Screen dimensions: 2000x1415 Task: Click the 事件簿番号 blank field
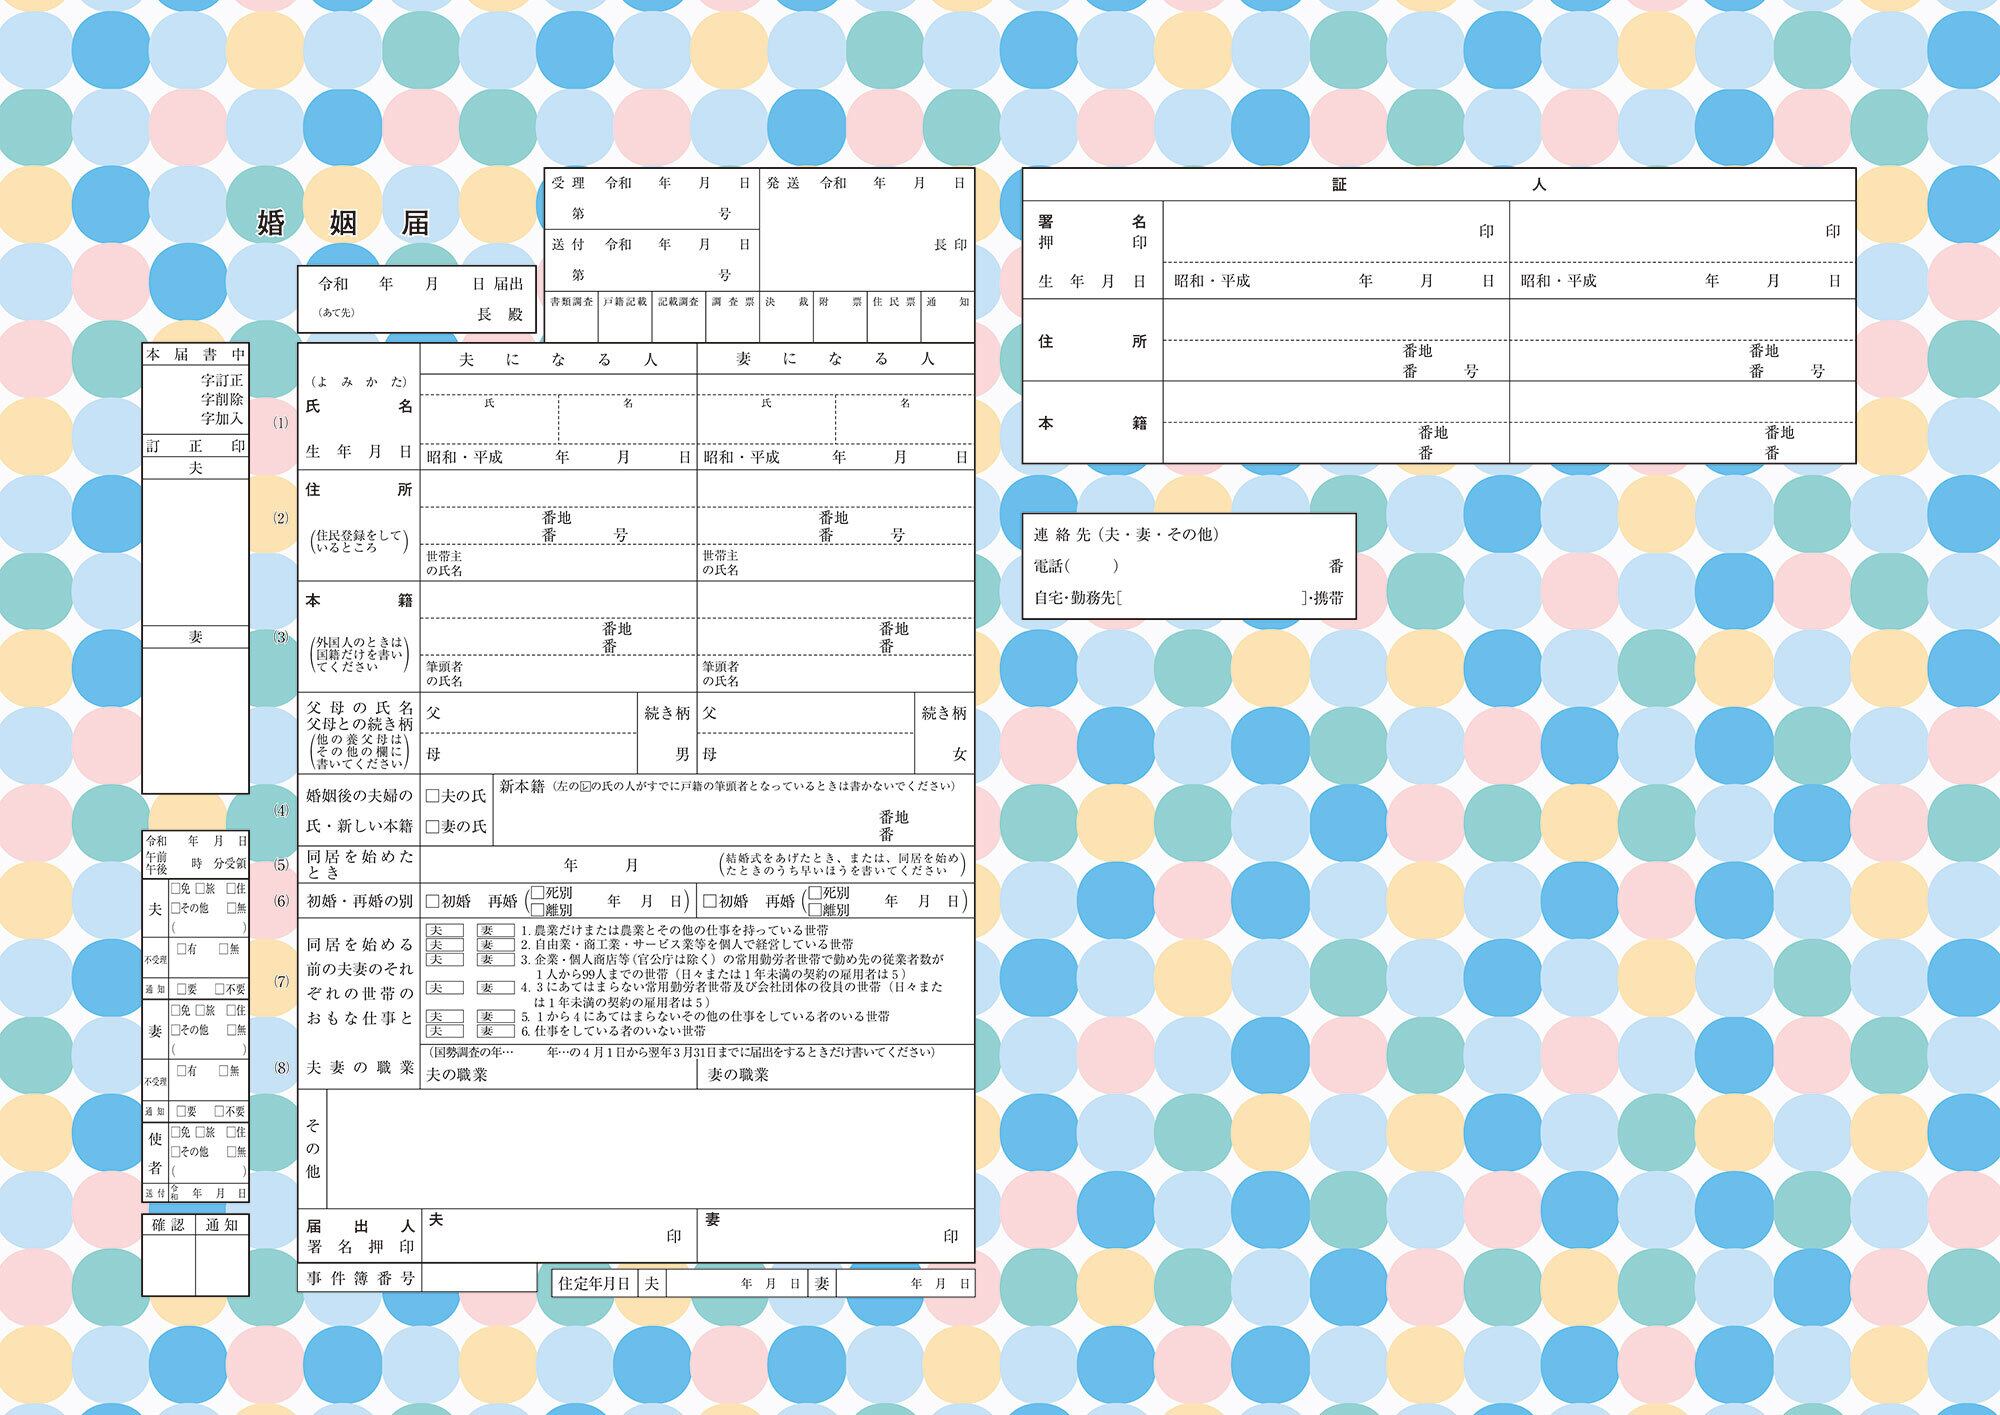479,1278
